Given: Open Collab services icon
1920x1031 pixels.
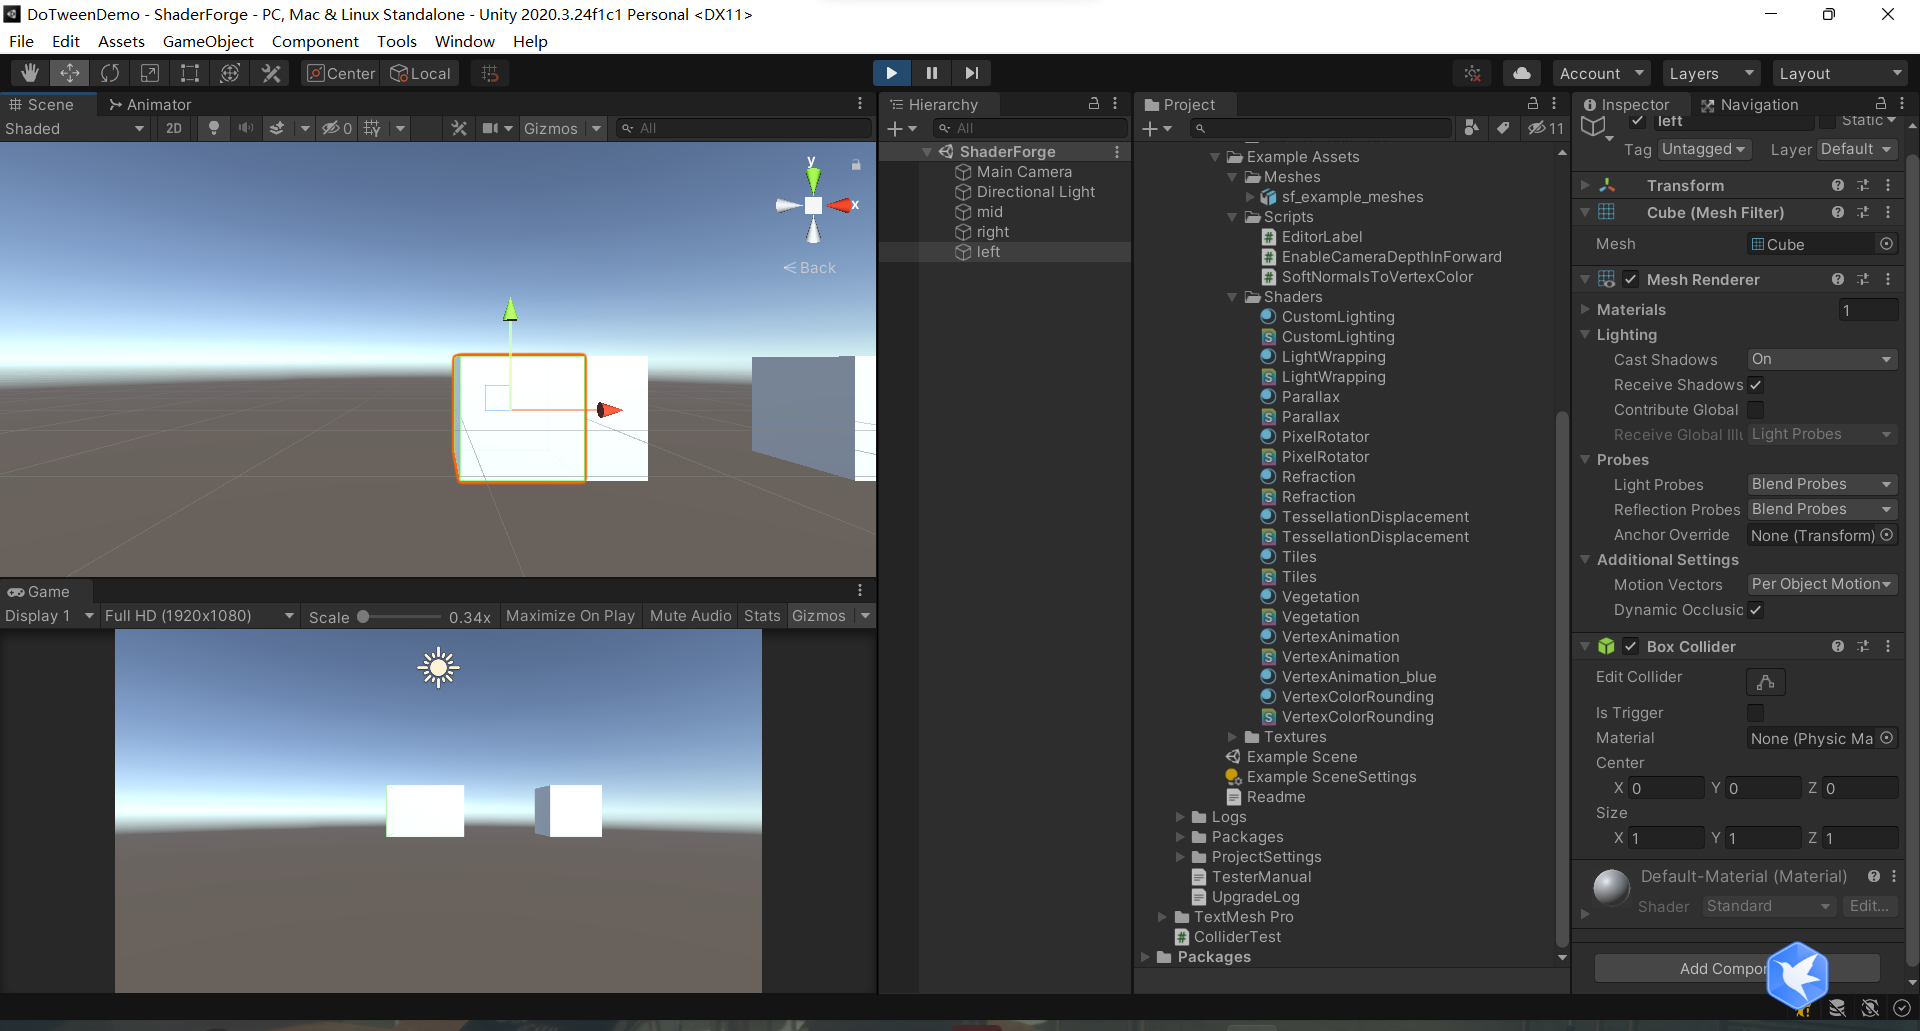Looking at the screenshot, I should coord(1473,73).
